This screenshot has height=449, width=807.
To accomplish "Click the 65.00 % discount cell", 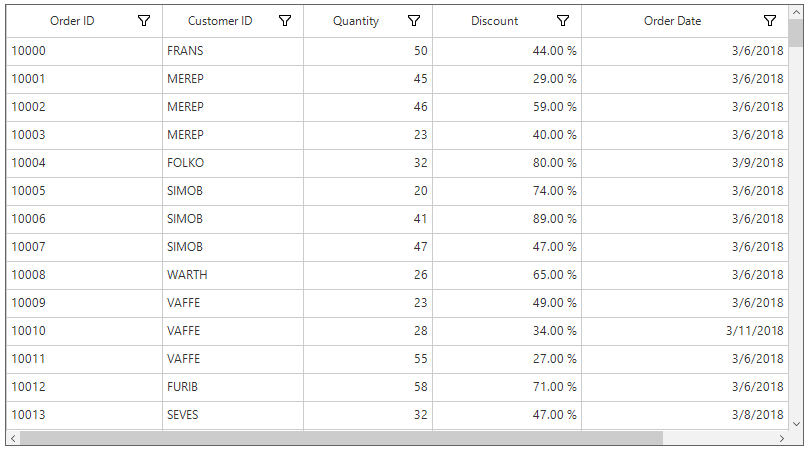I will pos(507,274).
